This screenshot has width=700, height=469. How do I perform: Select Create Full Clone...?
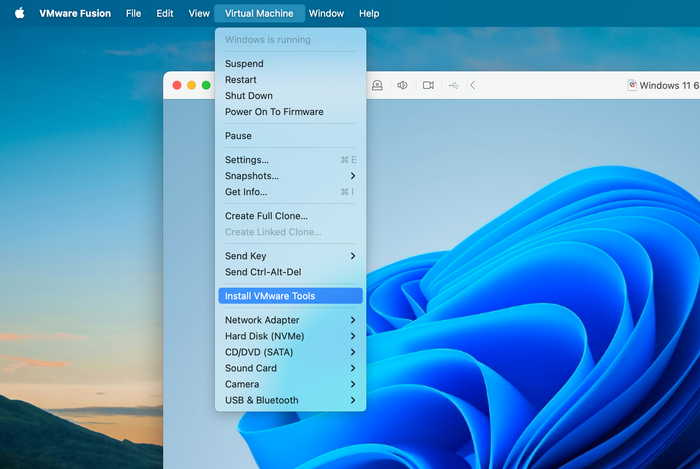coord(290,216)
